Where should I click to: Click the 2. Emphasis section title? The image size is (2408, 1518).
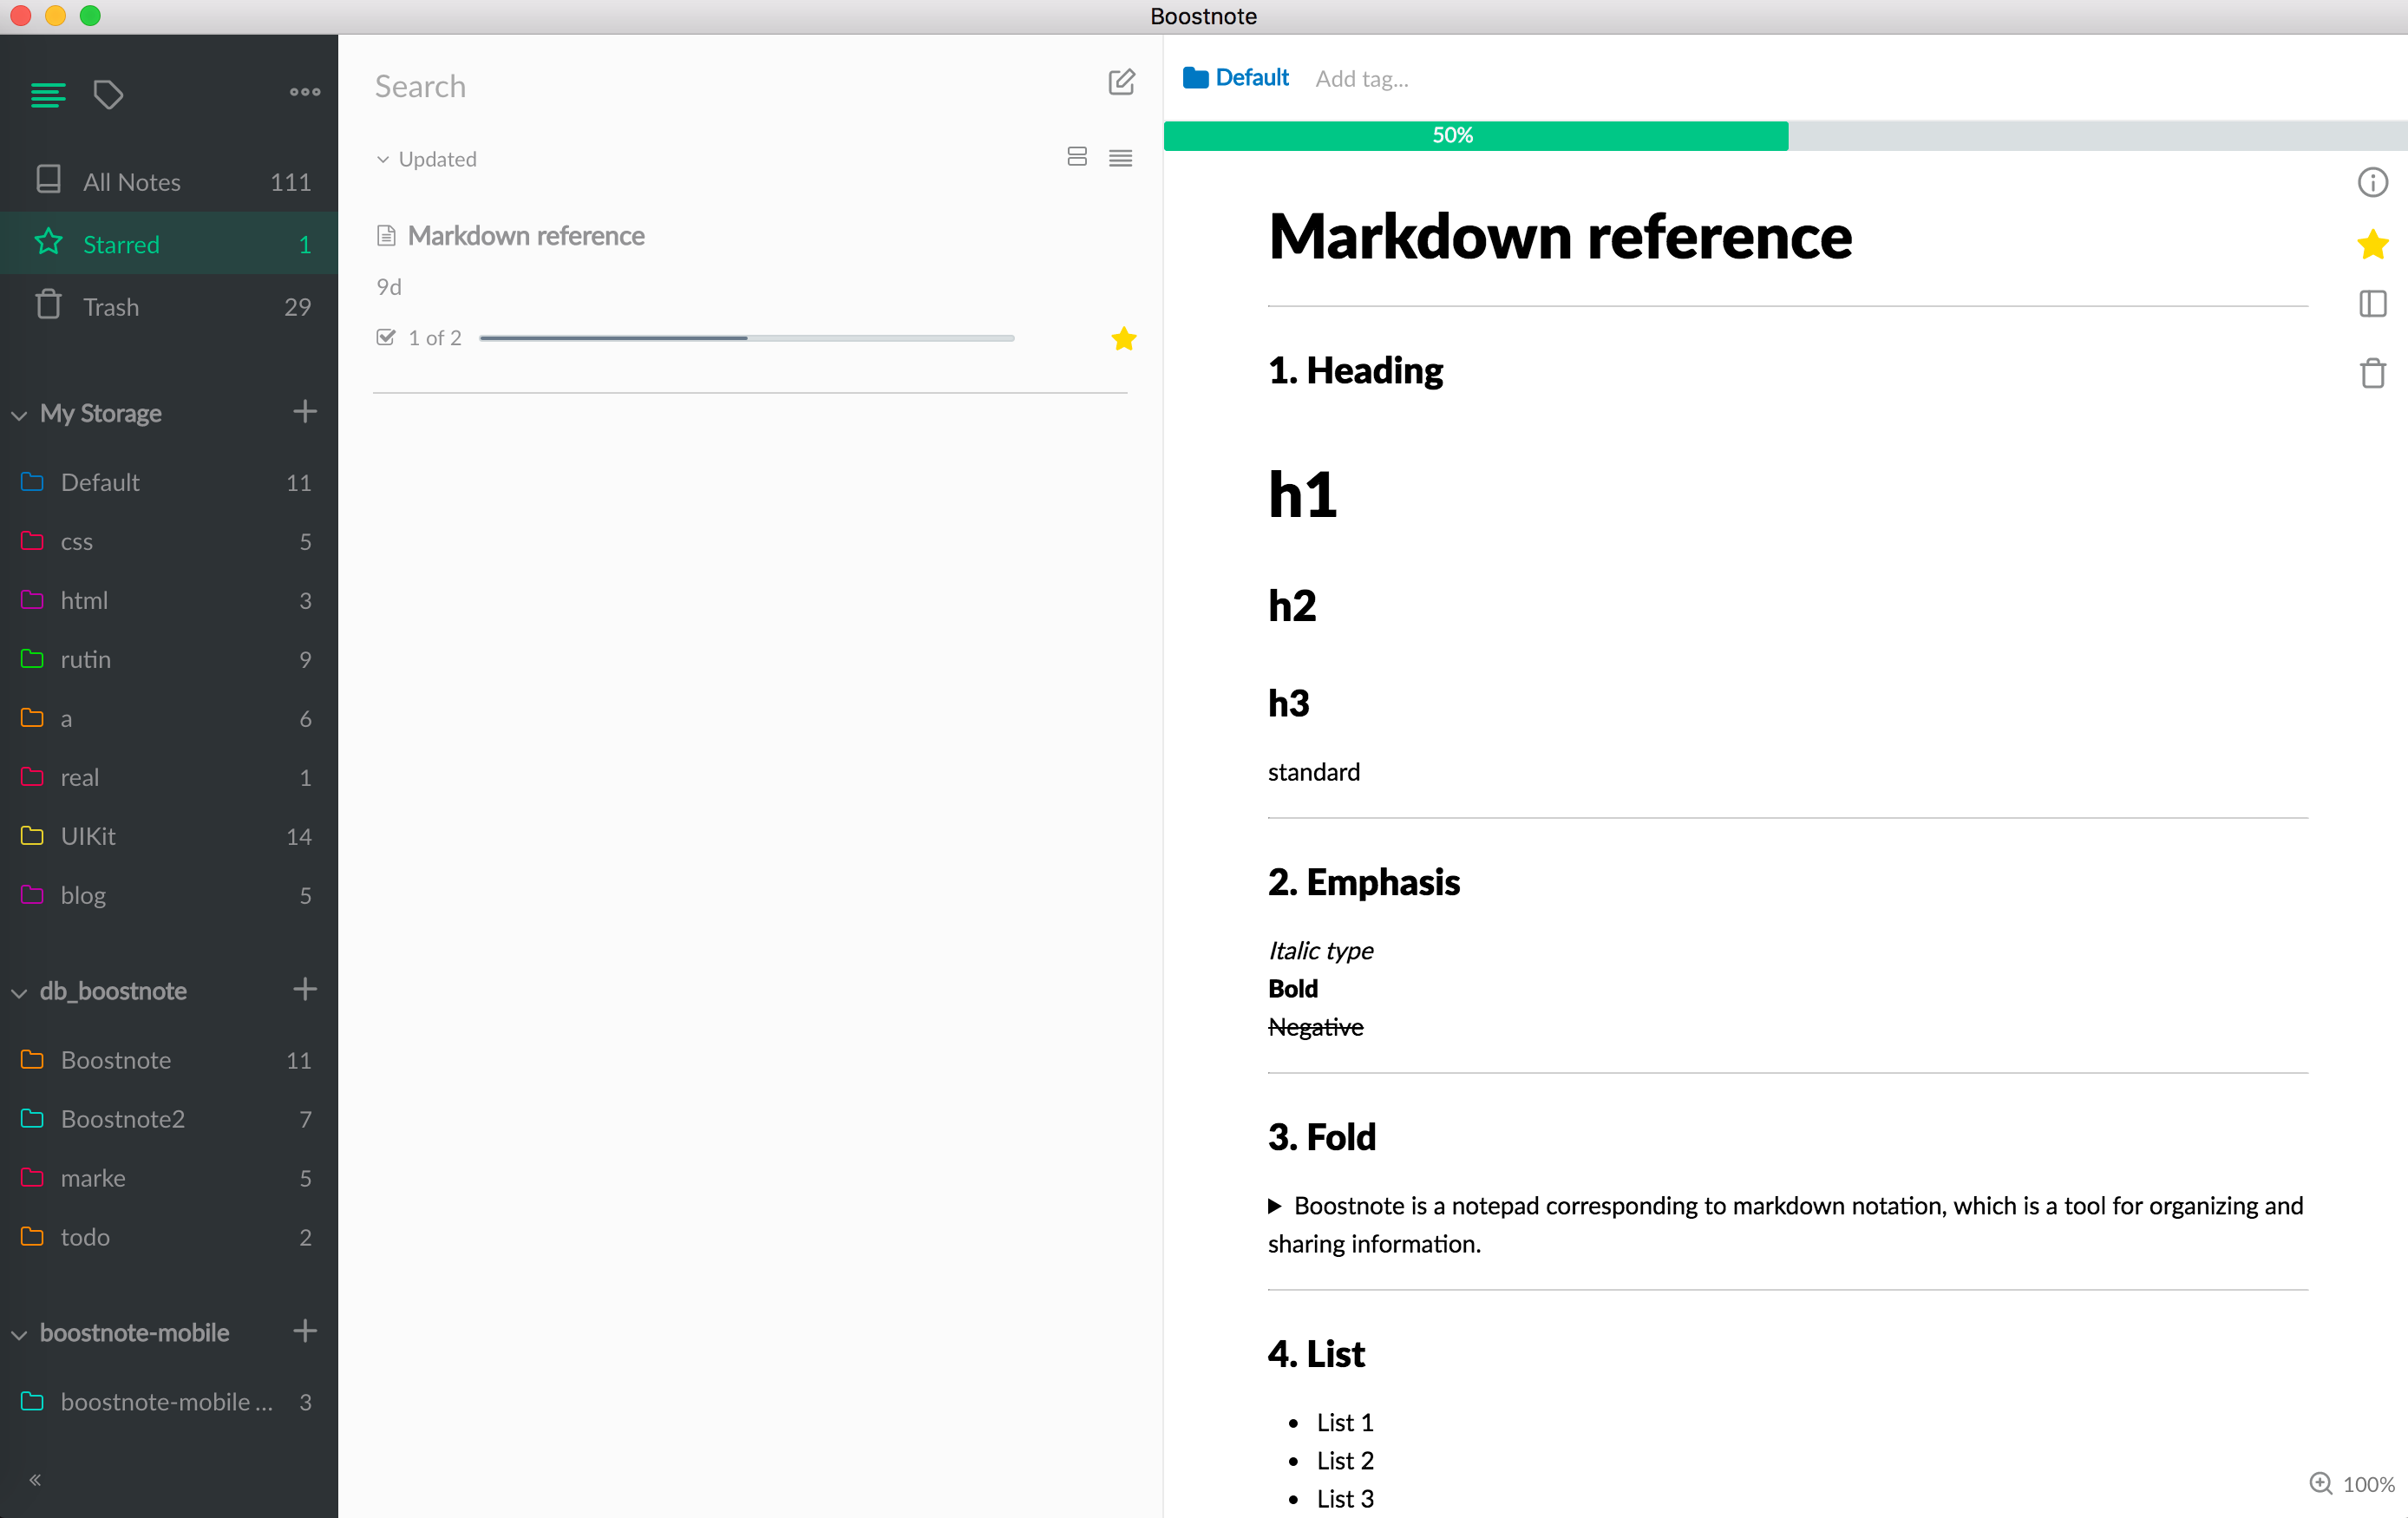tap(1364, 882)
